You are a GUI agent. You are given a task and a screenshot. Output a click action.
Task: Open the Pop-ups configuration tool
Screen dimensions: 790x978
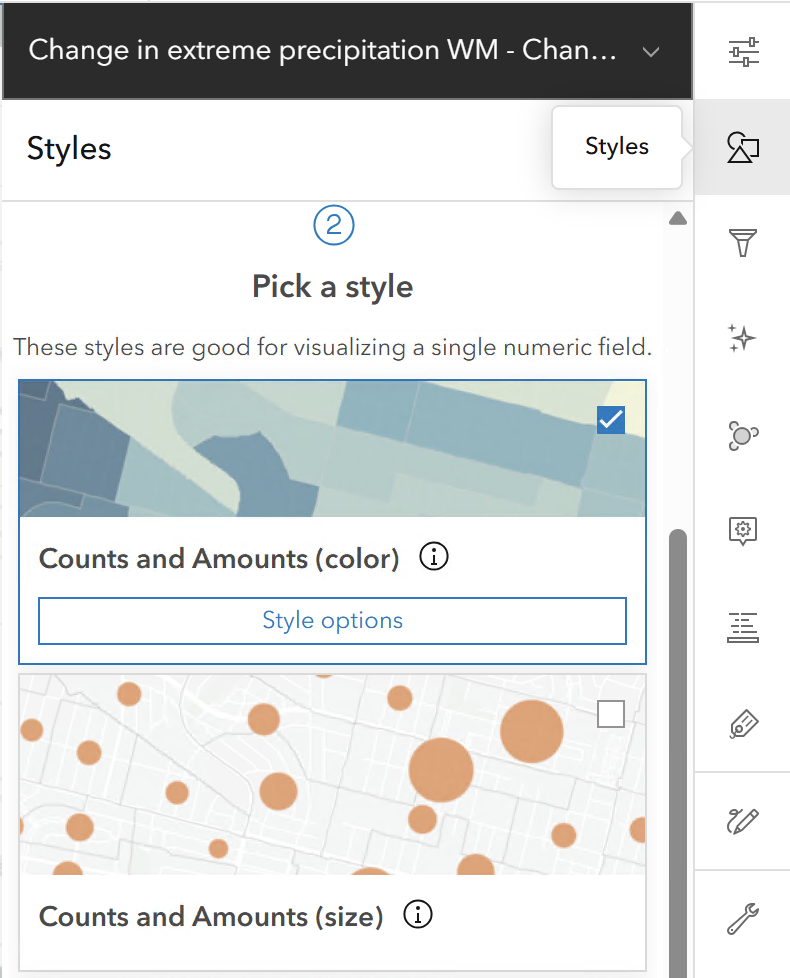pyautogui.click(x=743, y=531)
